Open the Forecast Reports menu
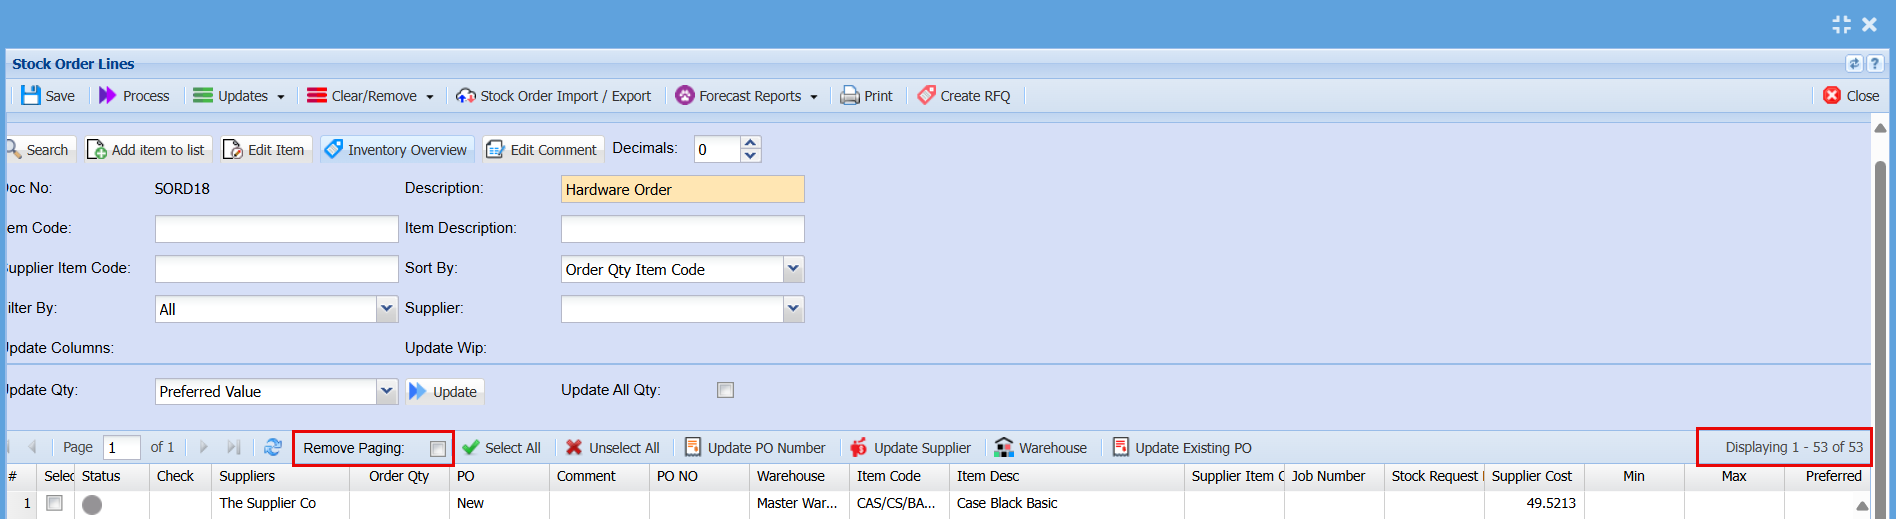 click(747, 95)
